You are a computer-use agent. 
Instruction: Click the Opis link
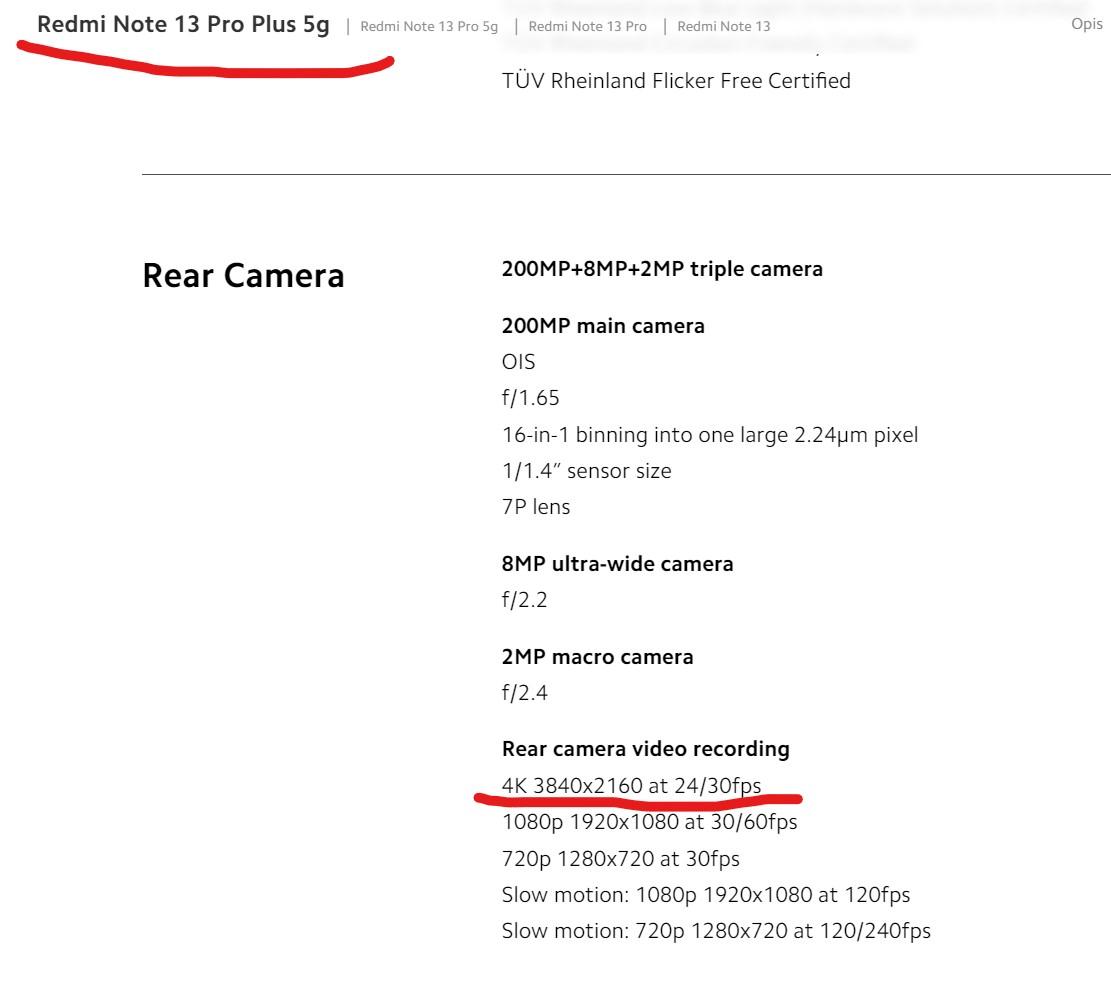point(1086,25)
